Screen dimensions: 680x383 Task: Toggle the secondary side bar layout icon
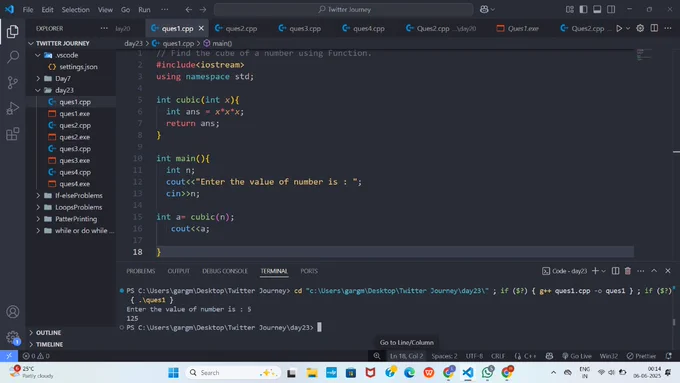pos(611,10)
